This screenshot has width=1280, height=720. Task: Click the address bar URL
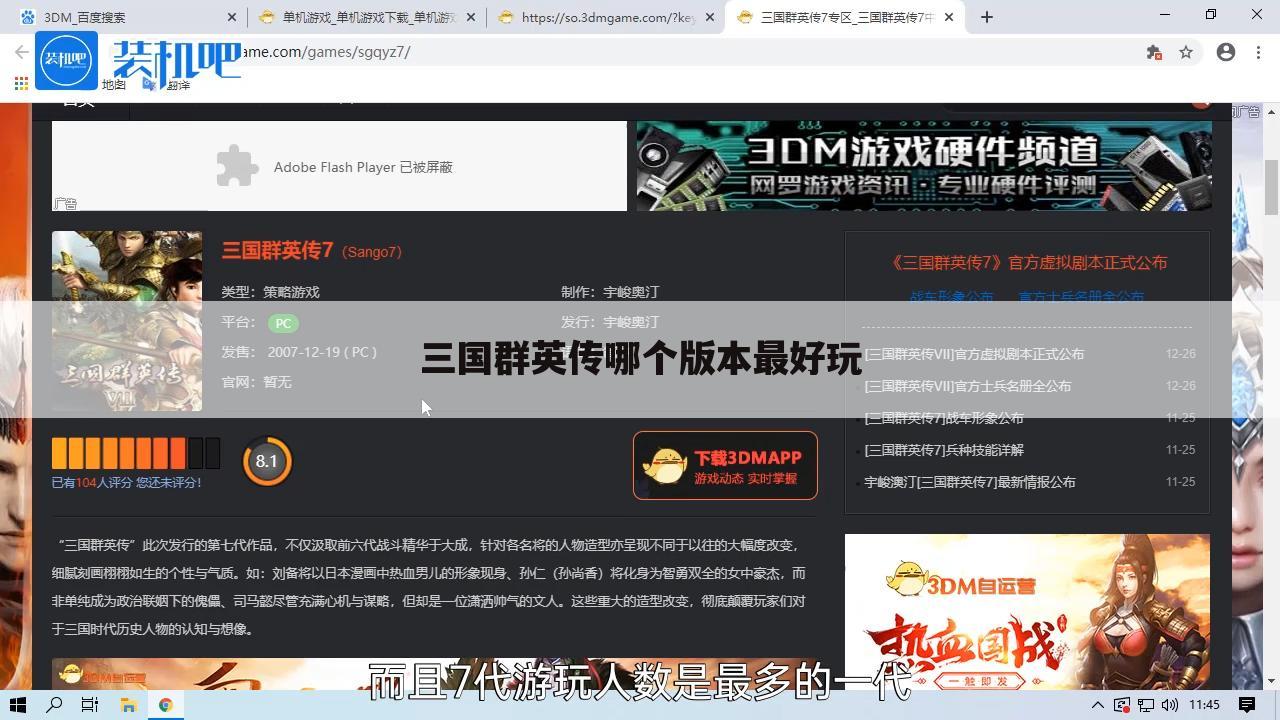click(x=325, y=52)
